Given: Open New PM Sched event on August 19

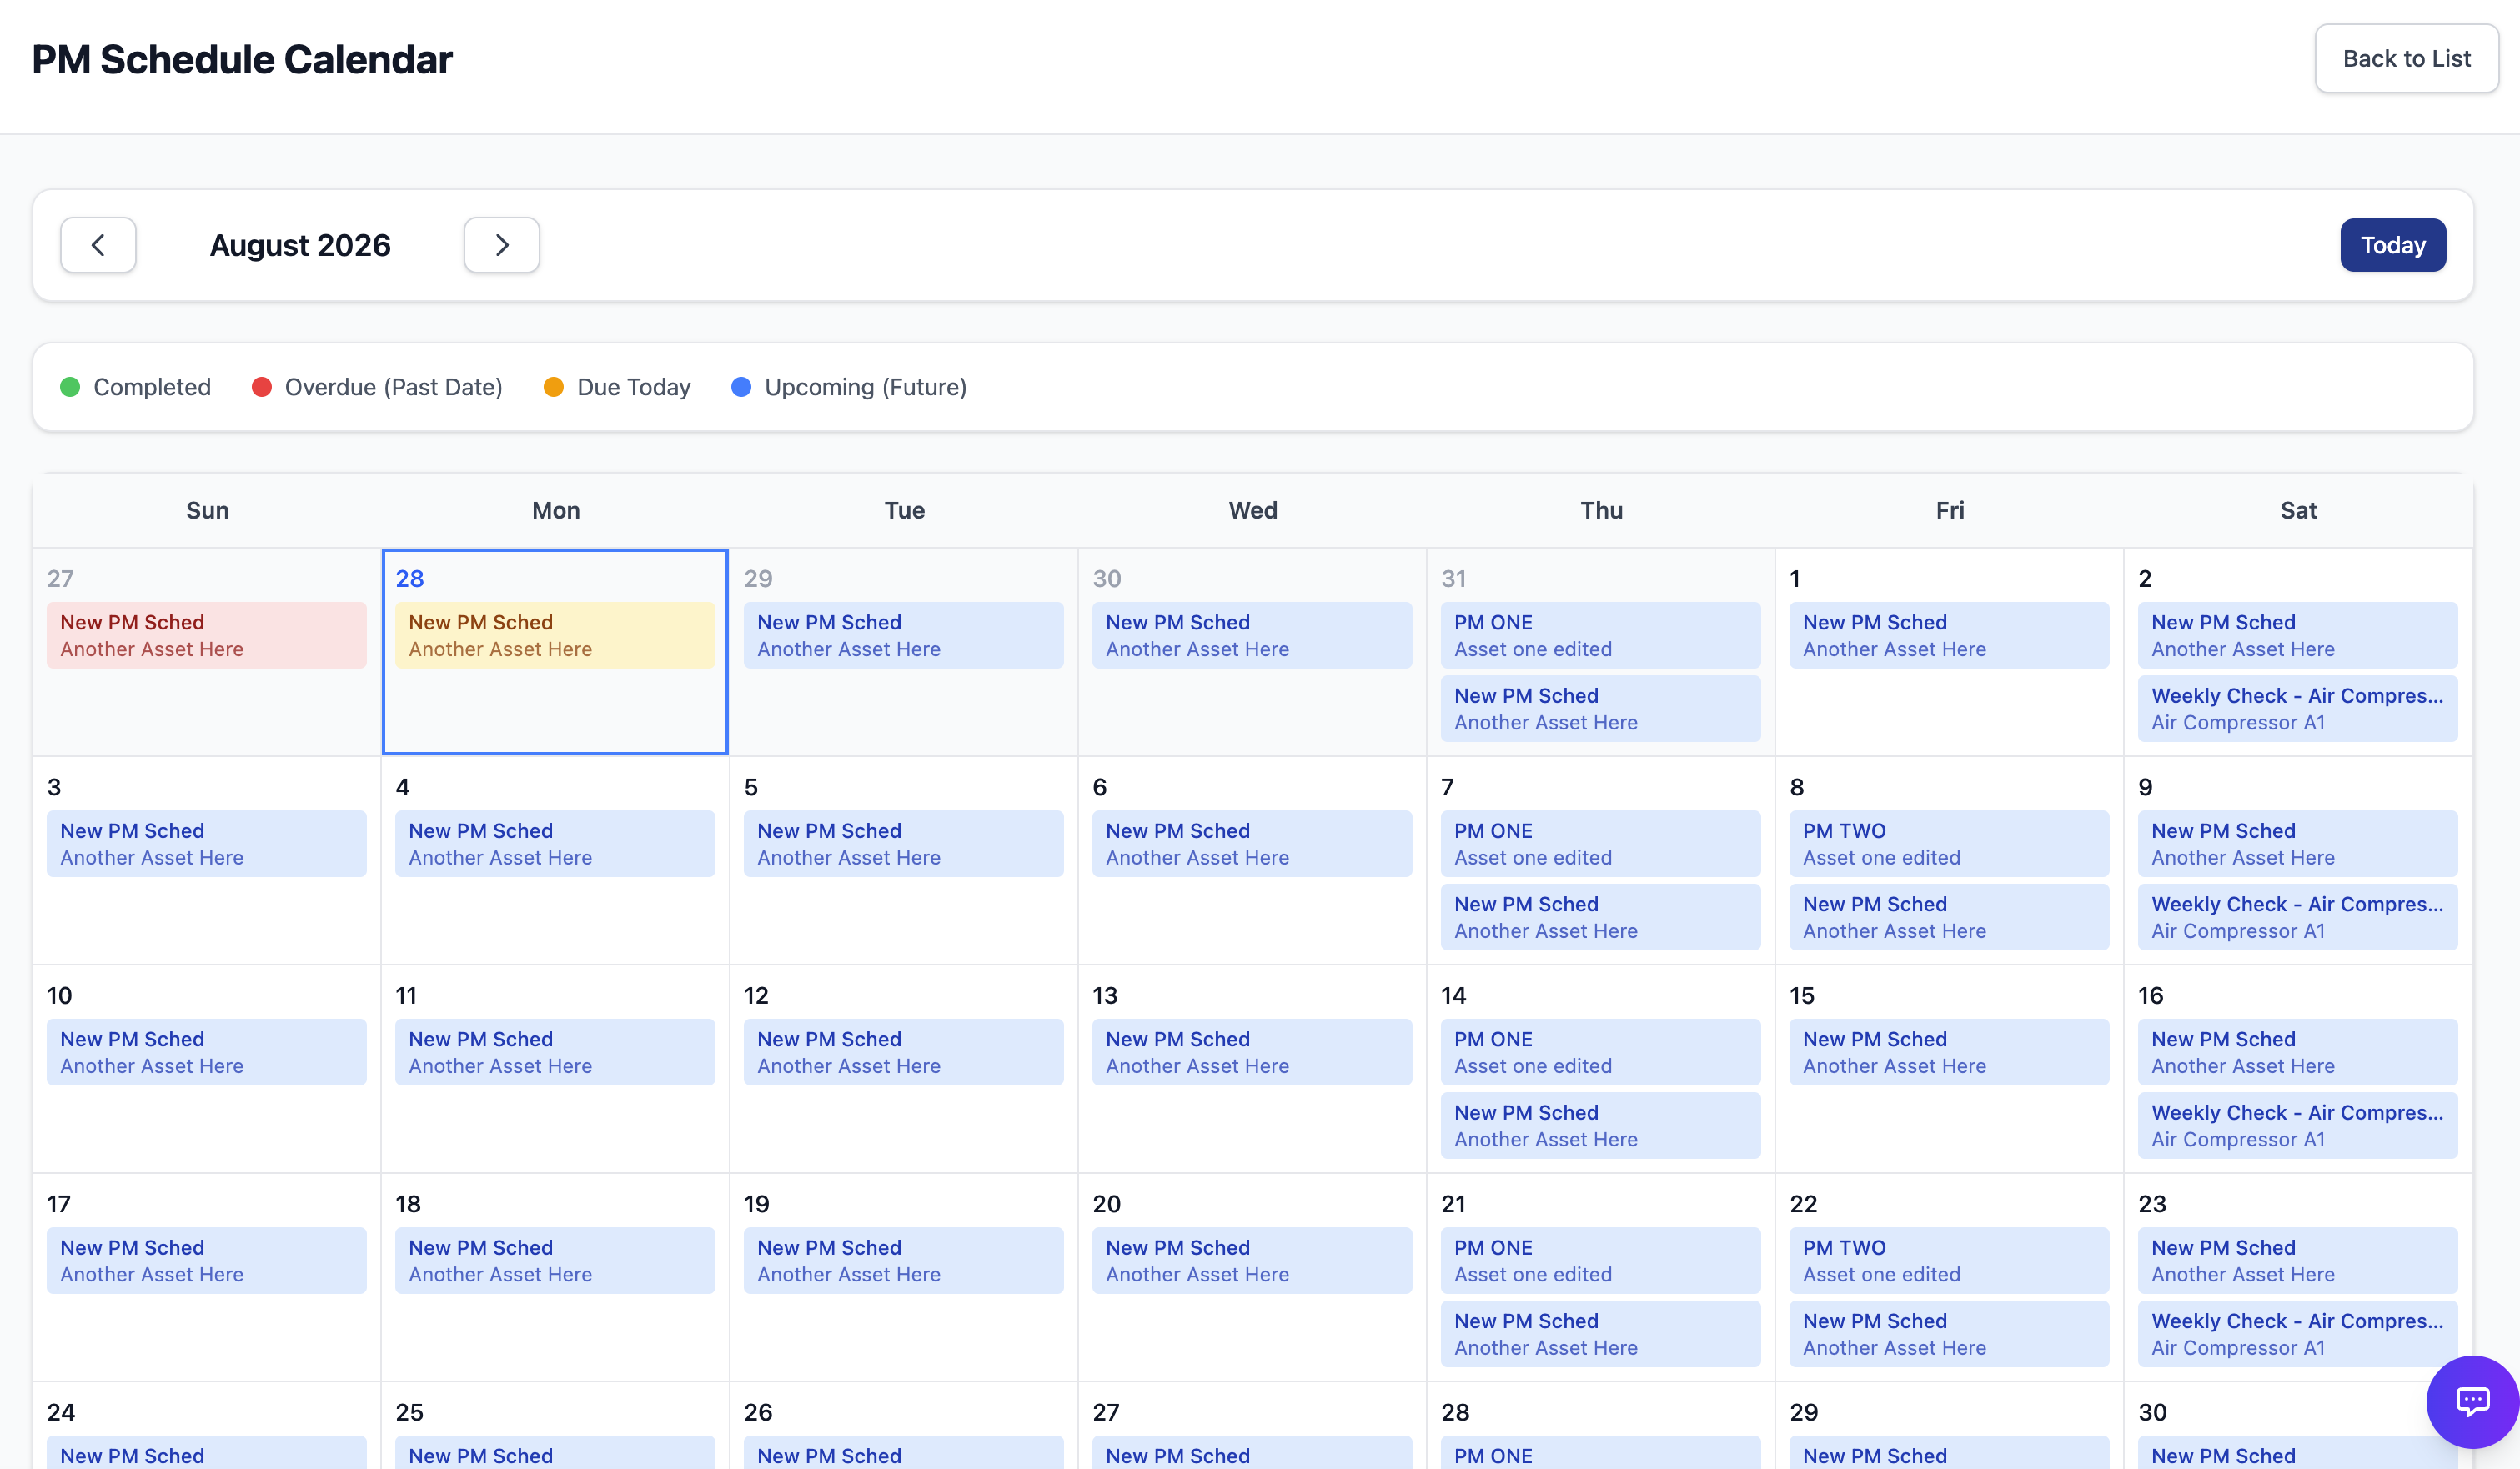Looking at the screenshot, I should [904, 1261].
